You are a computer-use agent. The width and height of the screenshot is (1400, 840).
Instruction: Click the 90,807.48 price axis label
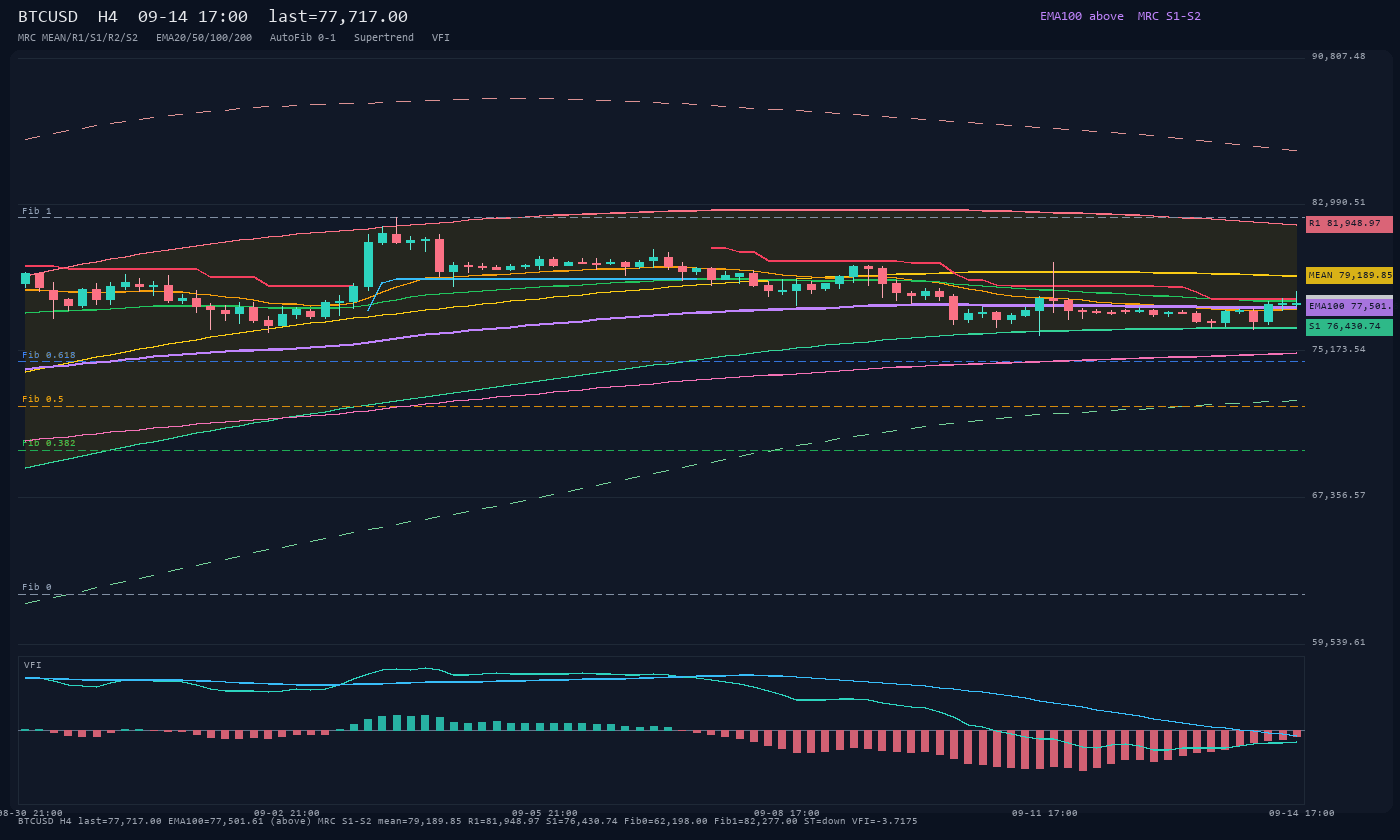point(1338,56)
